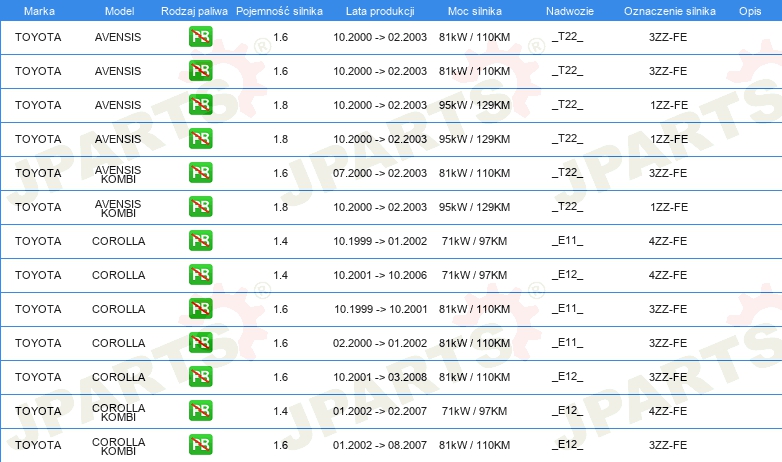Click COROLLA KOMBI model in the 1.6 row

[119, 446]
